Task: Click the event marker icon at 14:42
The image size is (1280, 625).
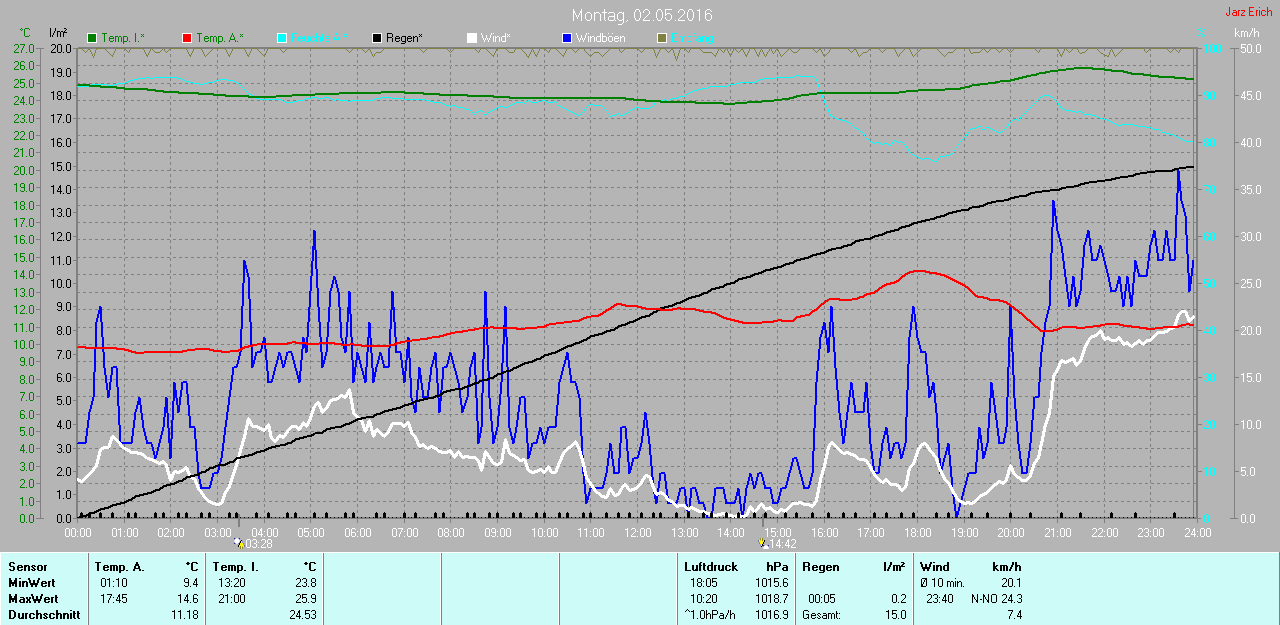Action: tap(764, 543)
